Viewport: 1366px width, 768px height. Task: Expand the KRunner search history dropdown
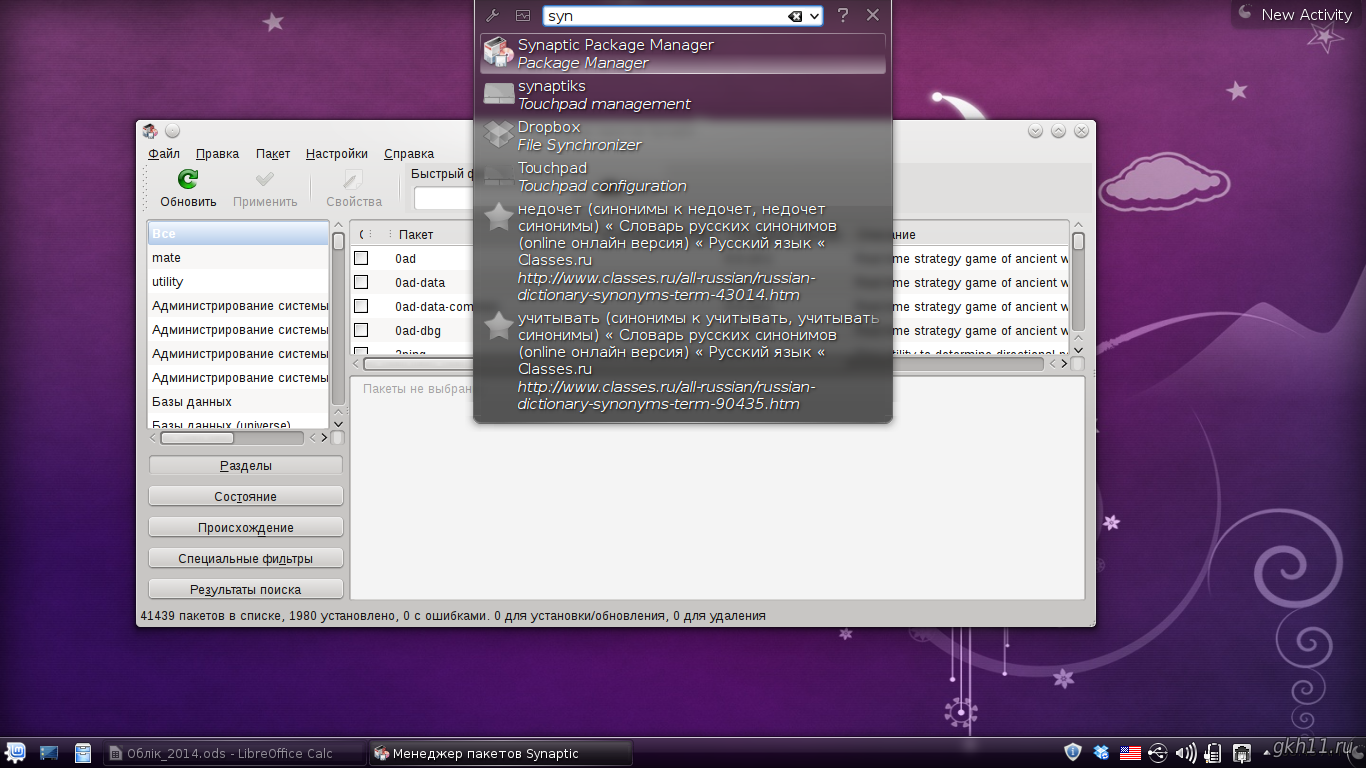(x=814, y=16)
